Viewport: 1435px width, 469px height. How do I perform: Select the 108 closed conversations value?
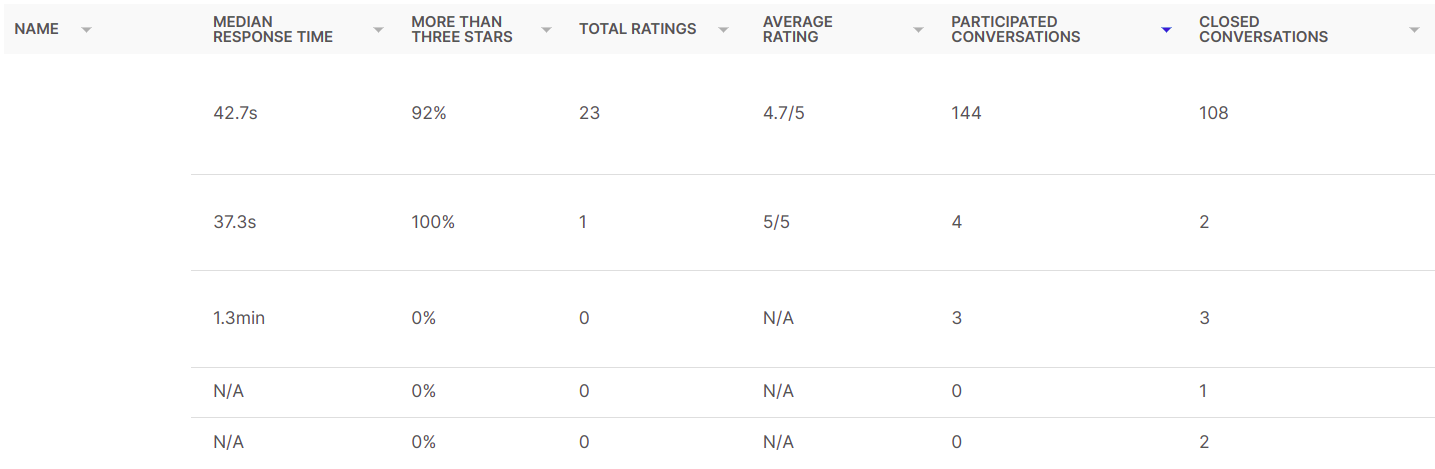coord(1214,113)
